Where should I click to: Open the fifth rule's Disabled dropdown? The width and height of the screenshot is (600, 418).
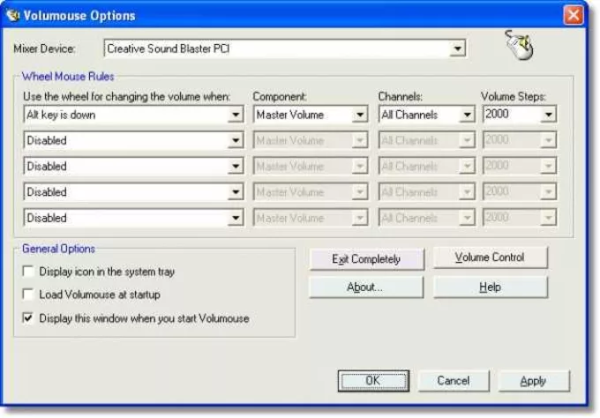(x=134, y=217)
